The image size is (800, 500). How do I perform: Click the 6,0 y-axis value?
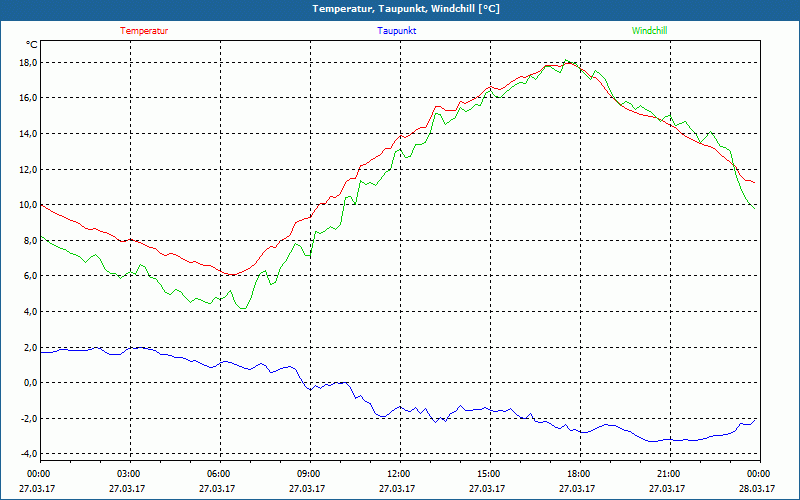tap(30, 276)
